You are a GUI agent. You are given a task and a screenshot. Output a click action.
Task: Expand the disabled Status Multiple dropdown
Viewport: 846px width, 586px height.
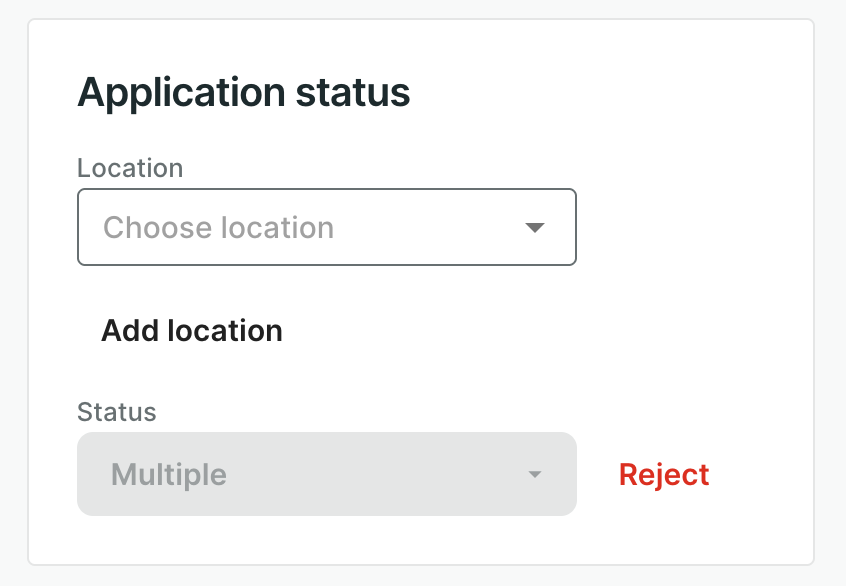tap(326, 474)
